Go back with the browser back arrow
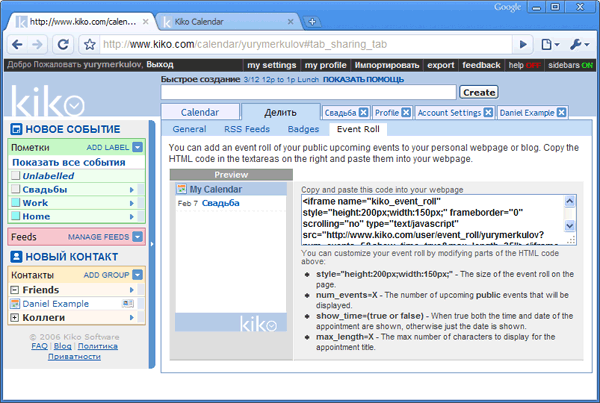The width and height of the screenshot is (600, 403). click(17, 45)
